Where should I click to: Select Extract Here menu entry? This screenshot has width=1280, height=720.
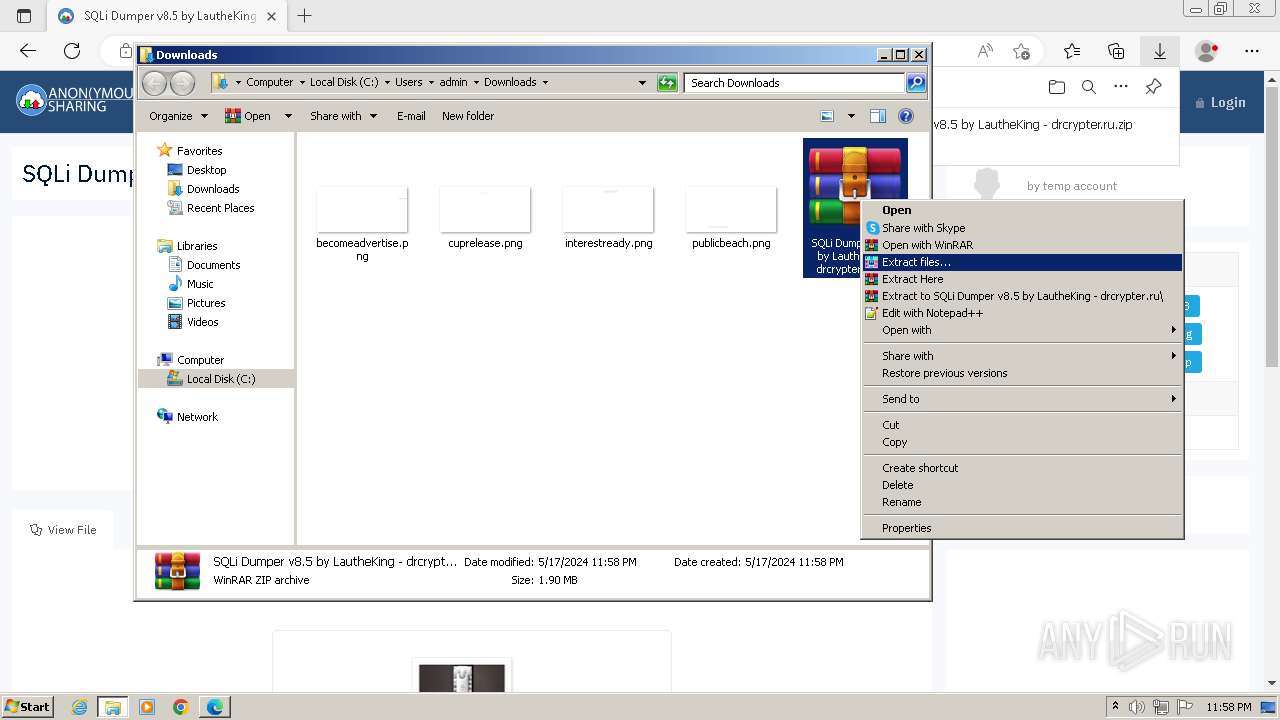[1022, 279]
